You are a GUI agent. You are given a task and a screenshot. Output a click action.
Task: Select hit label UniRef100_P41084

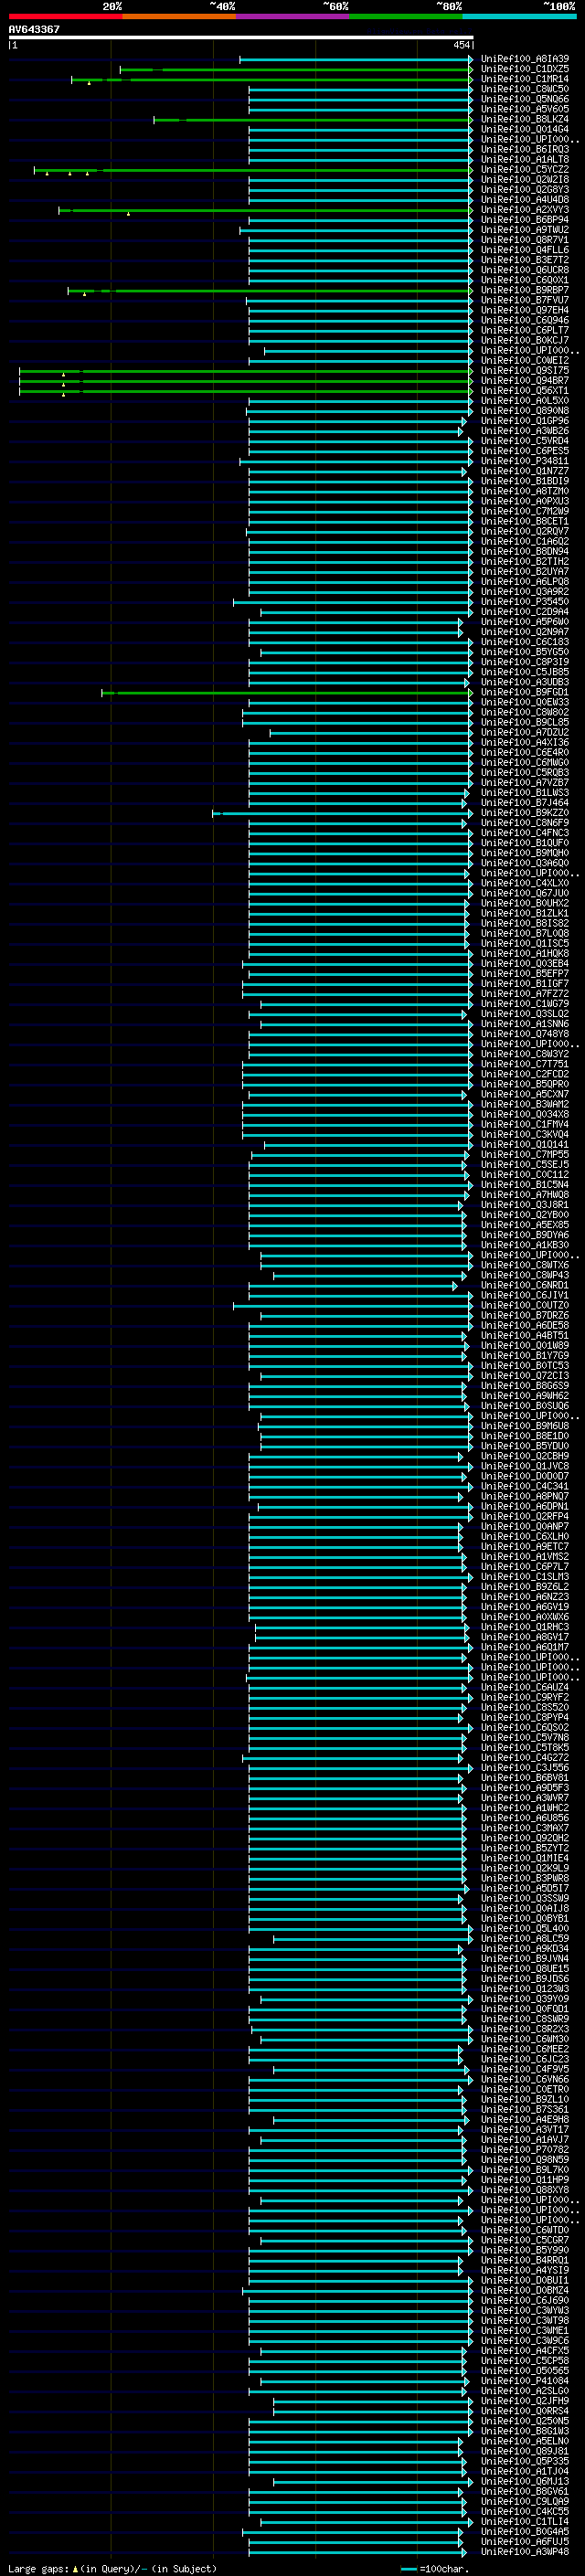525,2381
